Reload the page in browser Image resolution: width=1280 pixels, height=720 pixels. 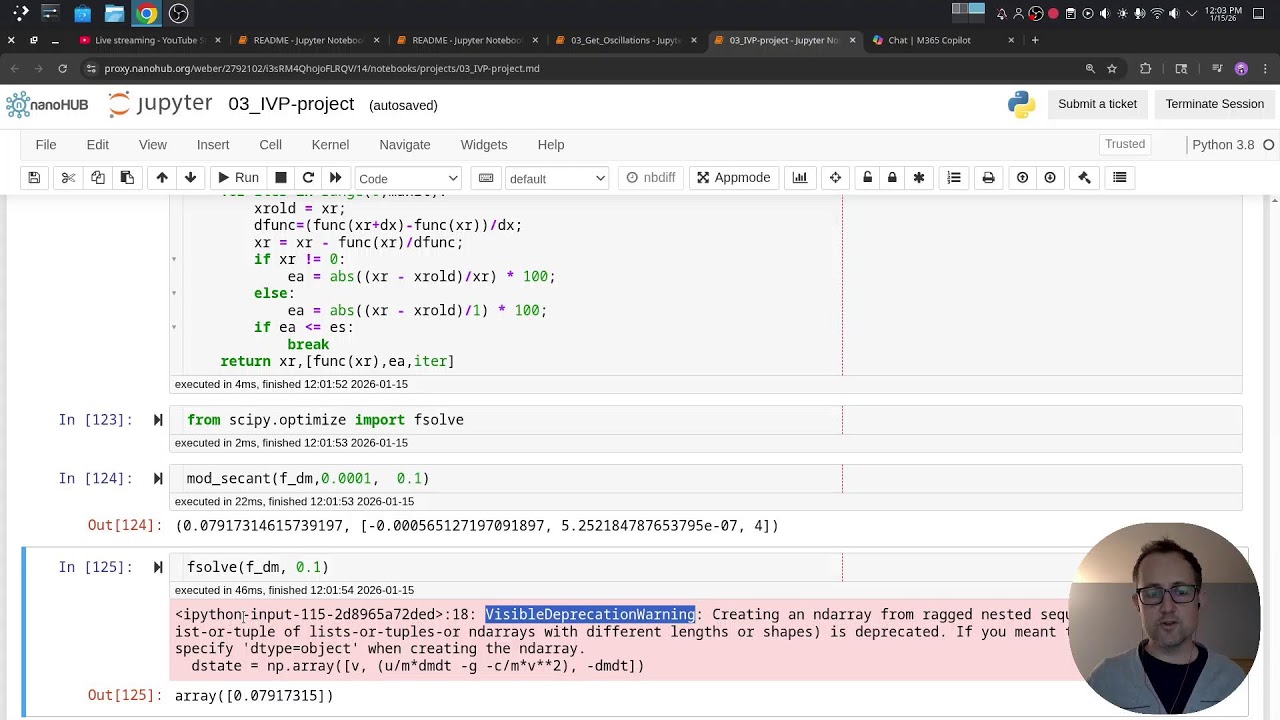click(62, 68)
